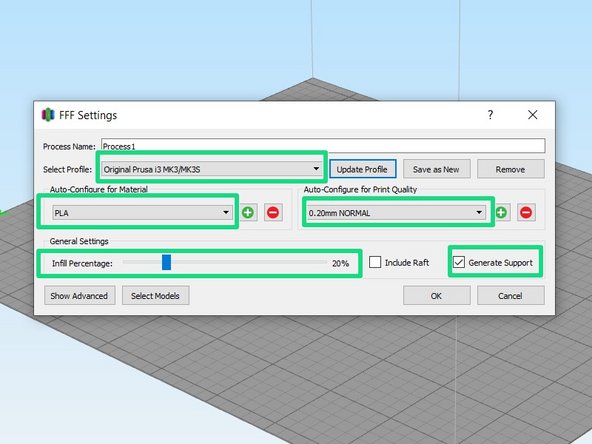Click the Cancel button

pyautogui.click(x=510, y=296)
